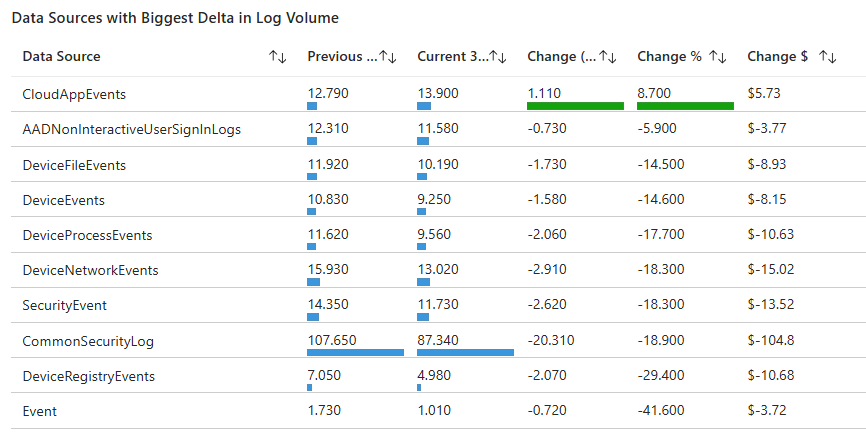The image size is (866, 439).
Task: Open the DeviceFileEvents data source row
Action: [74, 165]
